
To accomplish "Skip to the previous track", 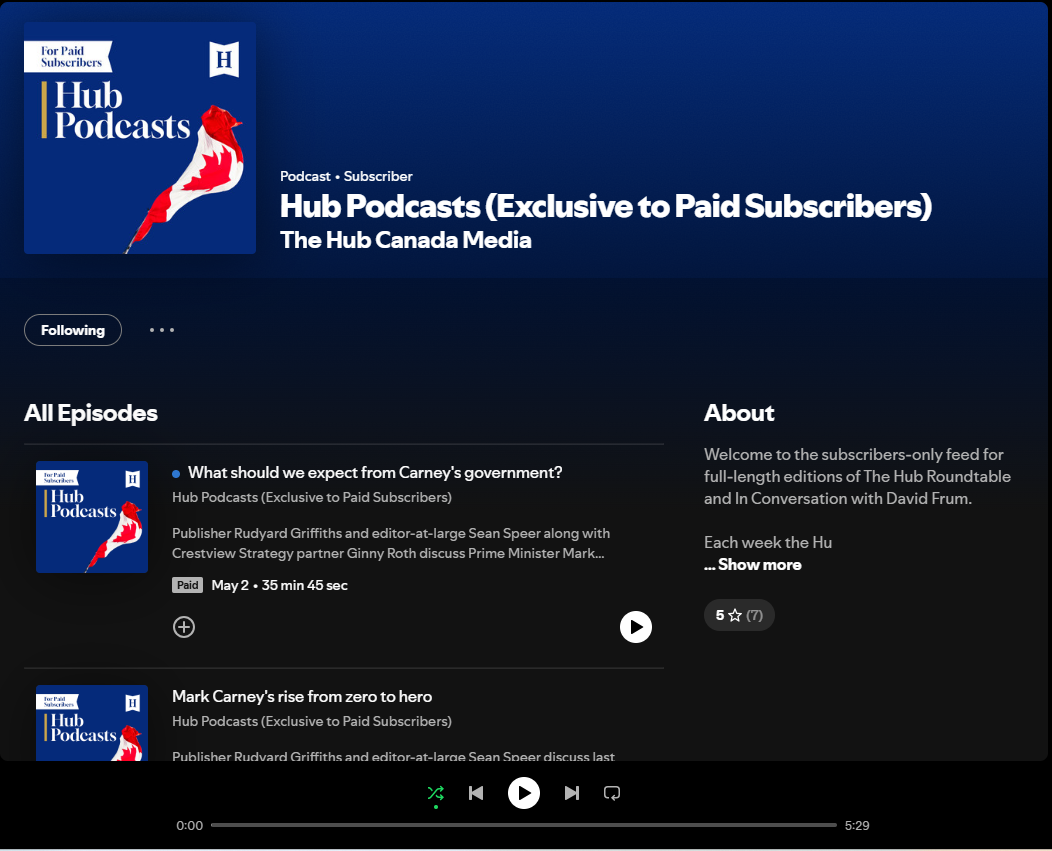I will point(476,793).
